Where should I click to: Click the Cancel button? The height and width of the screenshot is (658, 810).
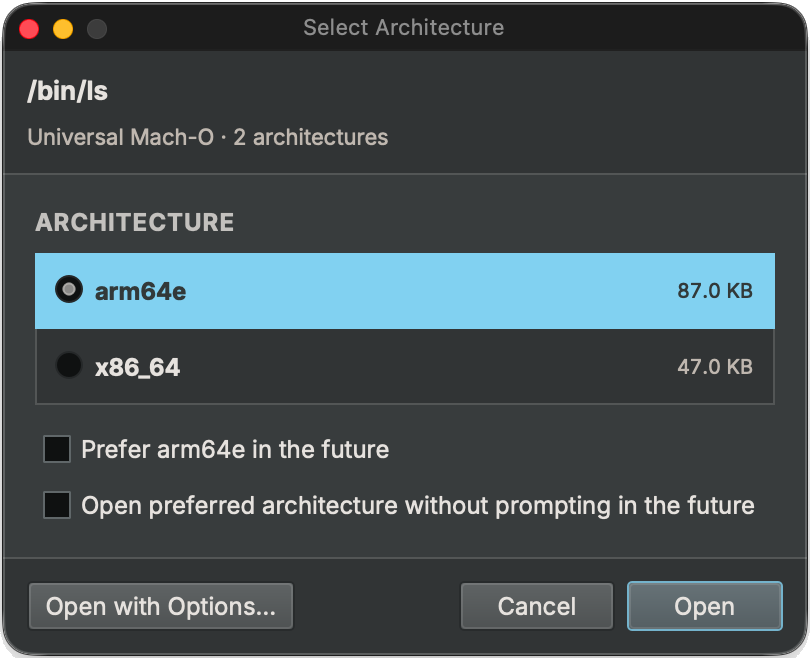click(537, 606)
